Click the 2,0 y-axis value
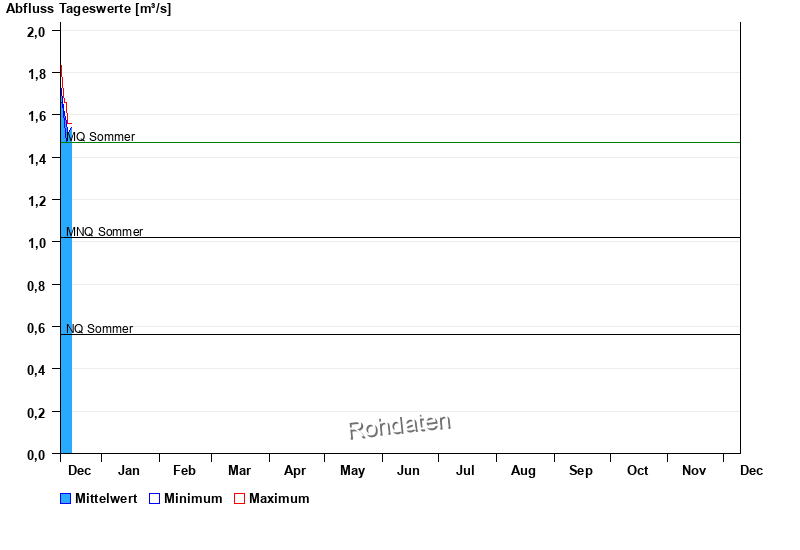The height and width of the screenshot is (550, 800). pos(36,31)
